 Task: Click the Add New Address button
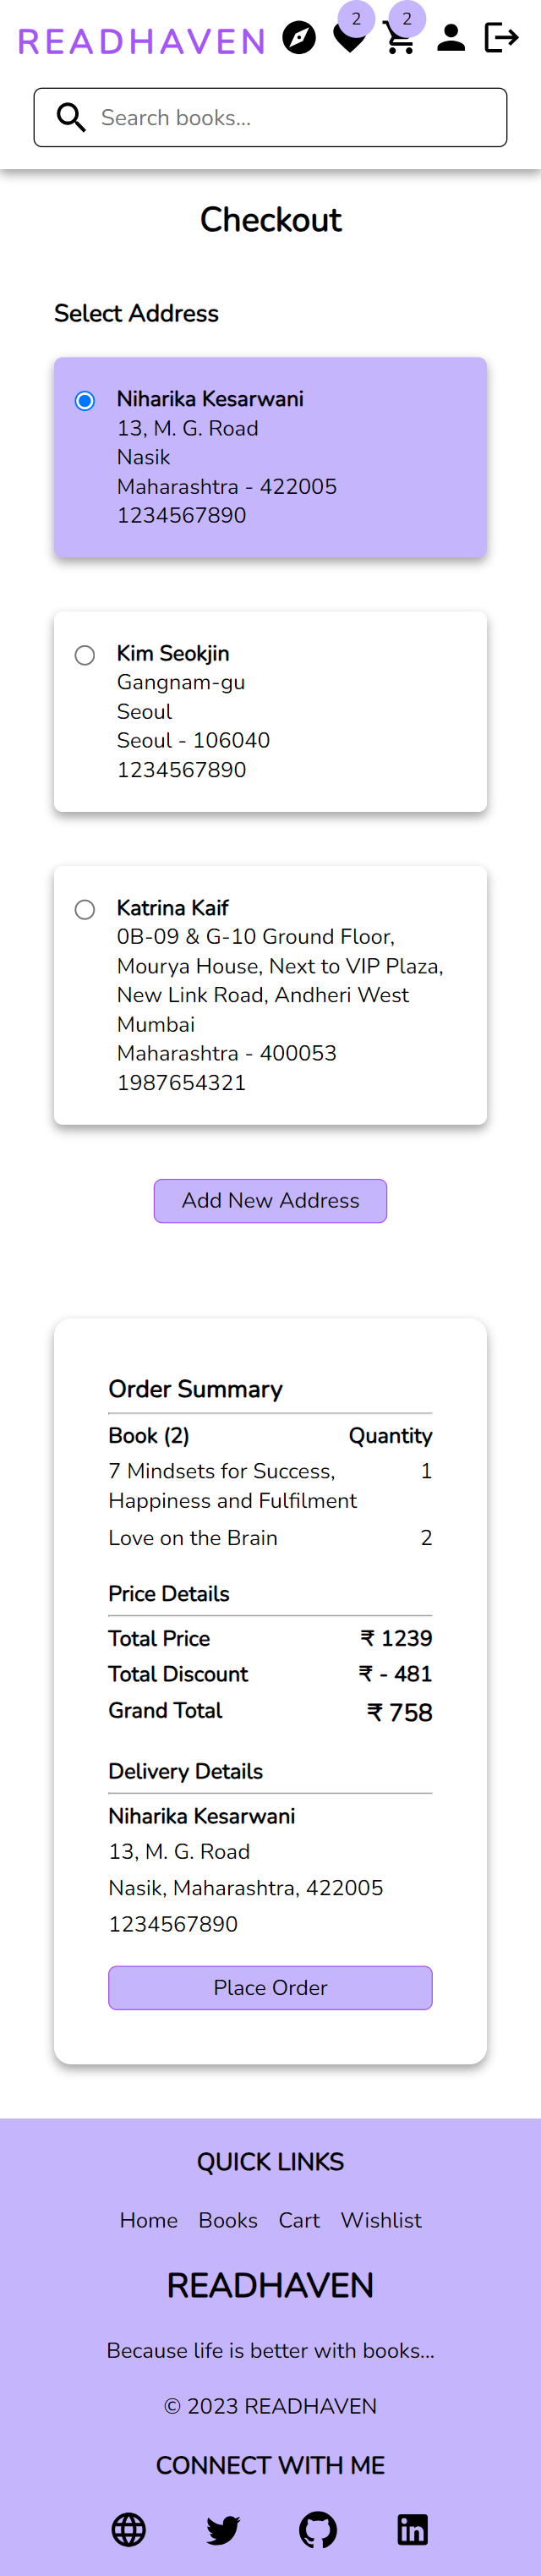(270, 1201)
